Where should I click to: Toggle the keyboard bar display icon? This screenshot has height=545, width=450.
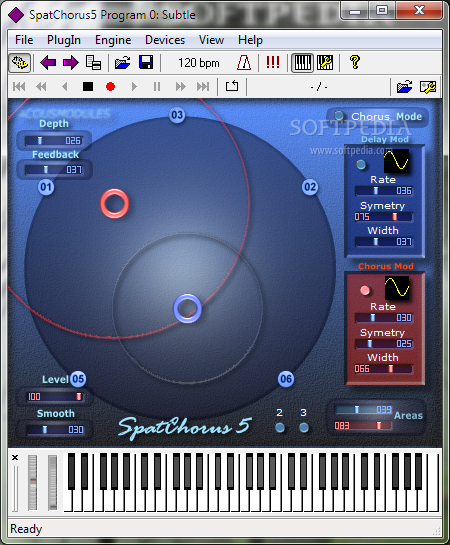click(302, 63)
